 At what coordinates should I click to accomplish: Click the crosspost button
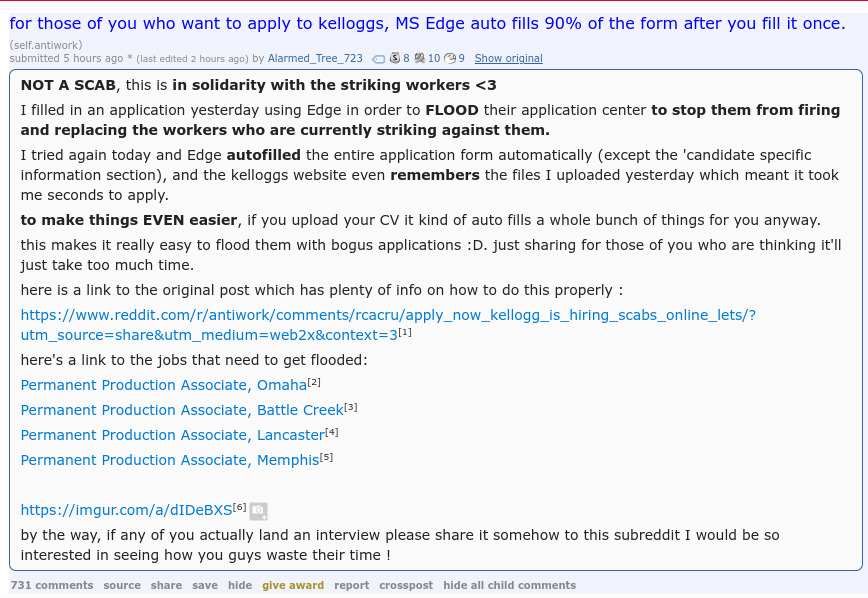click(x=406, y=585)
